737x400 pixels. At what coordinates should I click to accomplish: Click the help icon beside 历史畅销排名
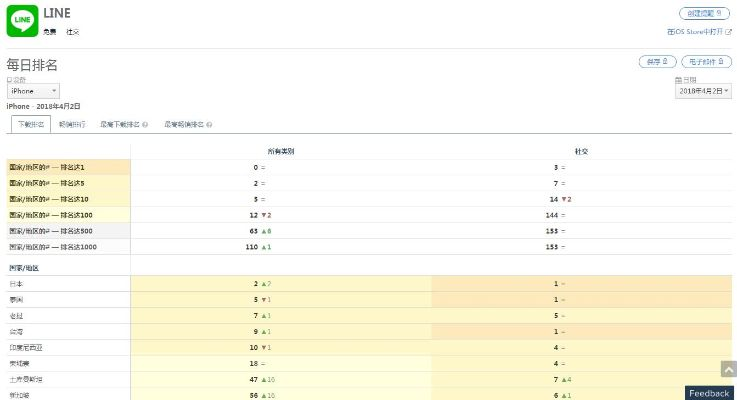tap(210, 125)
